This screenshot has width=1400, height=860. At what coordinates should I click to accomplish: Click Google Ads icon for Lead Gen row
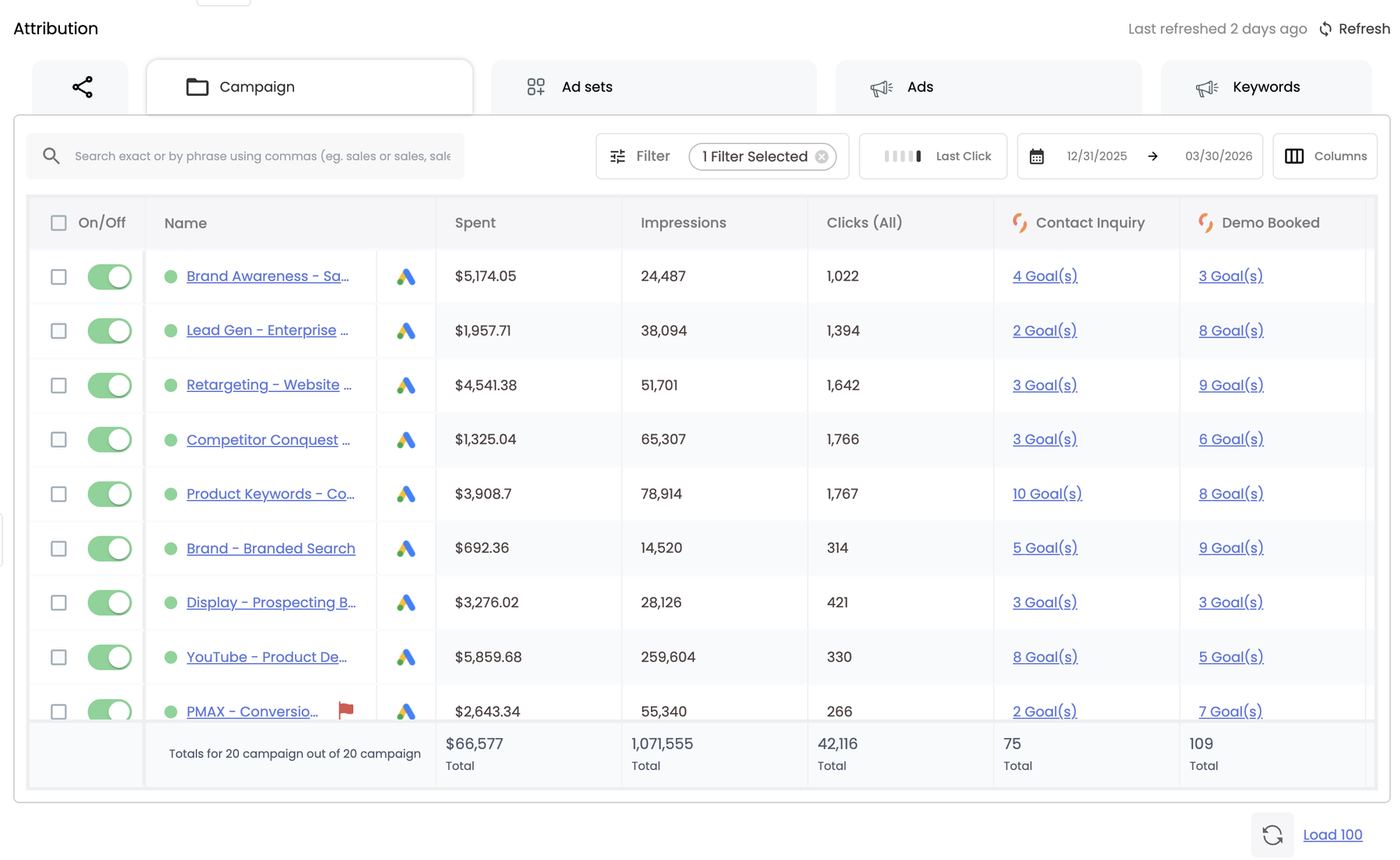[x=405, y=331]
